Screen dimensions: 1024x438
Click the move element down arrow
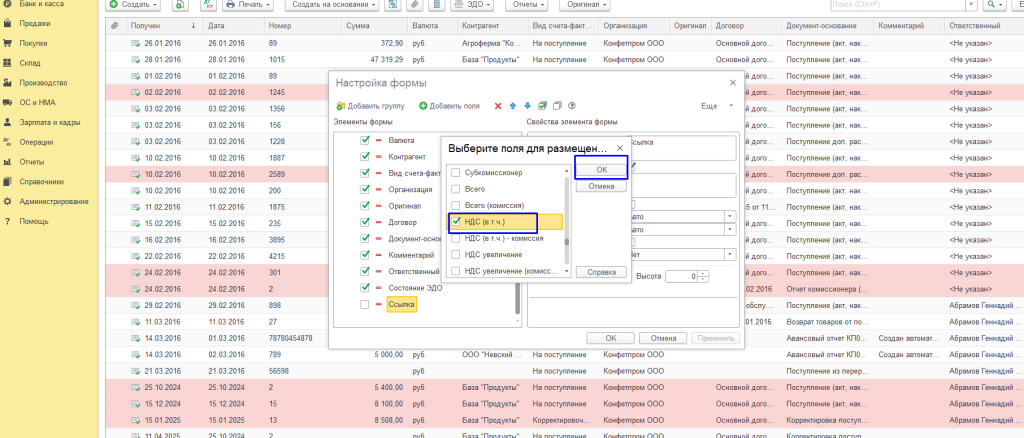[527, 105]
